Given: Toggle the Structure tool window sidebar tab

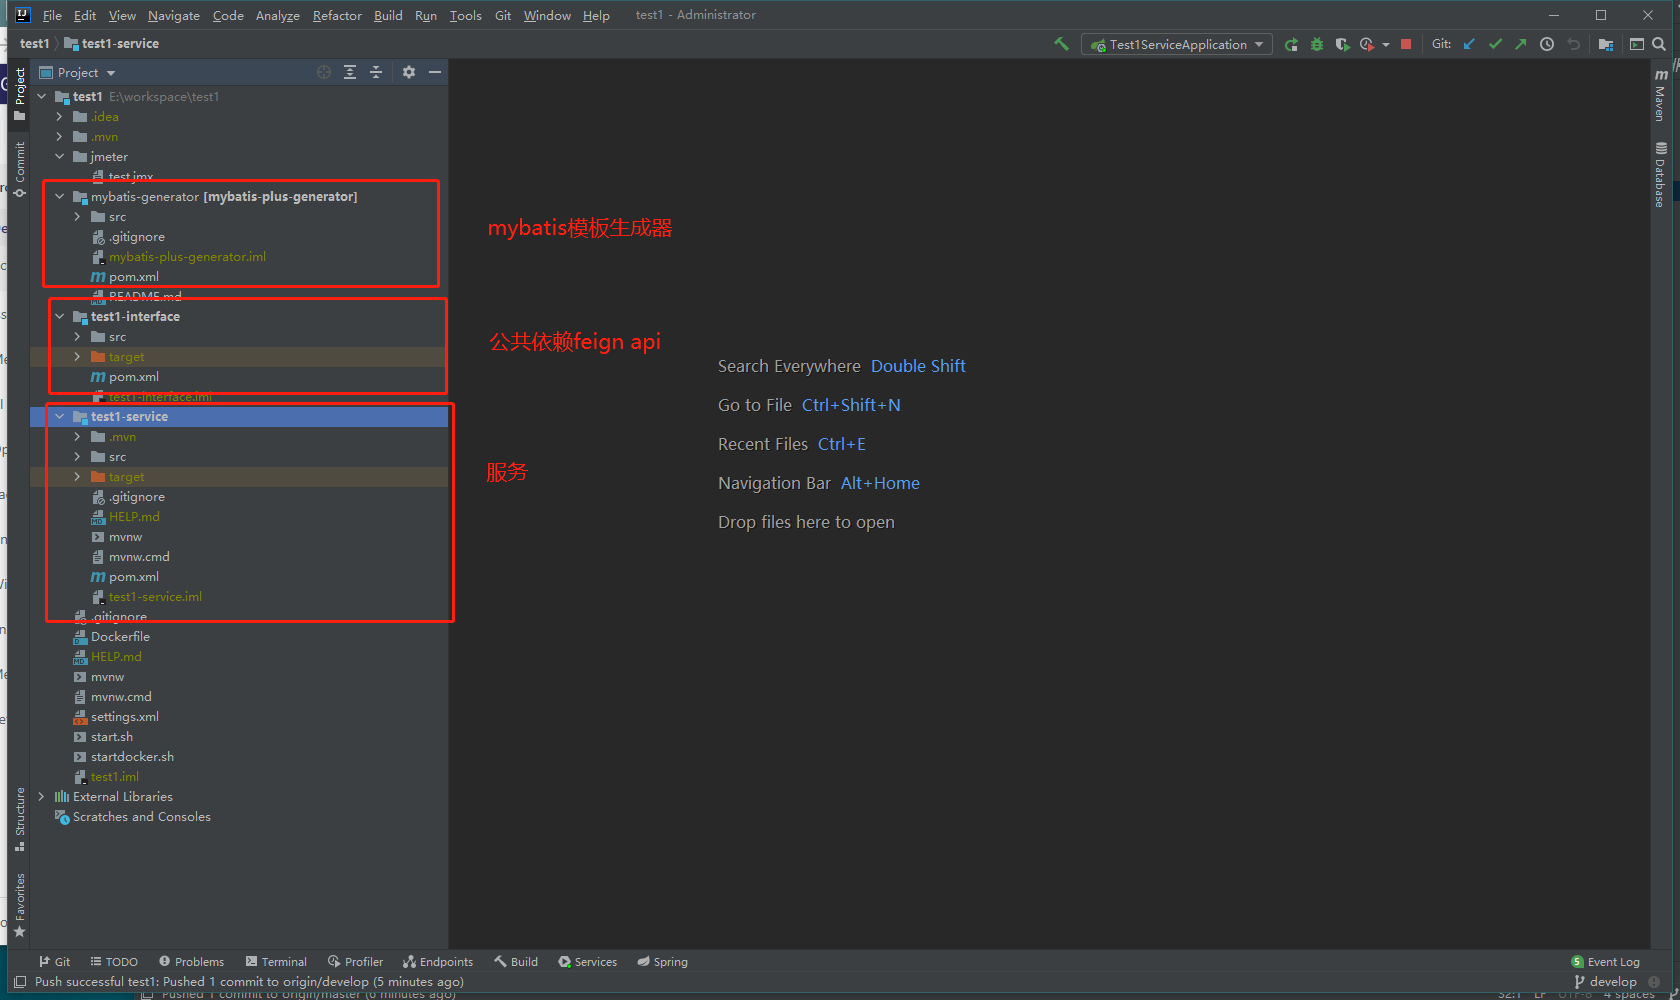Looking at the screenshot, I should point(19,818).
